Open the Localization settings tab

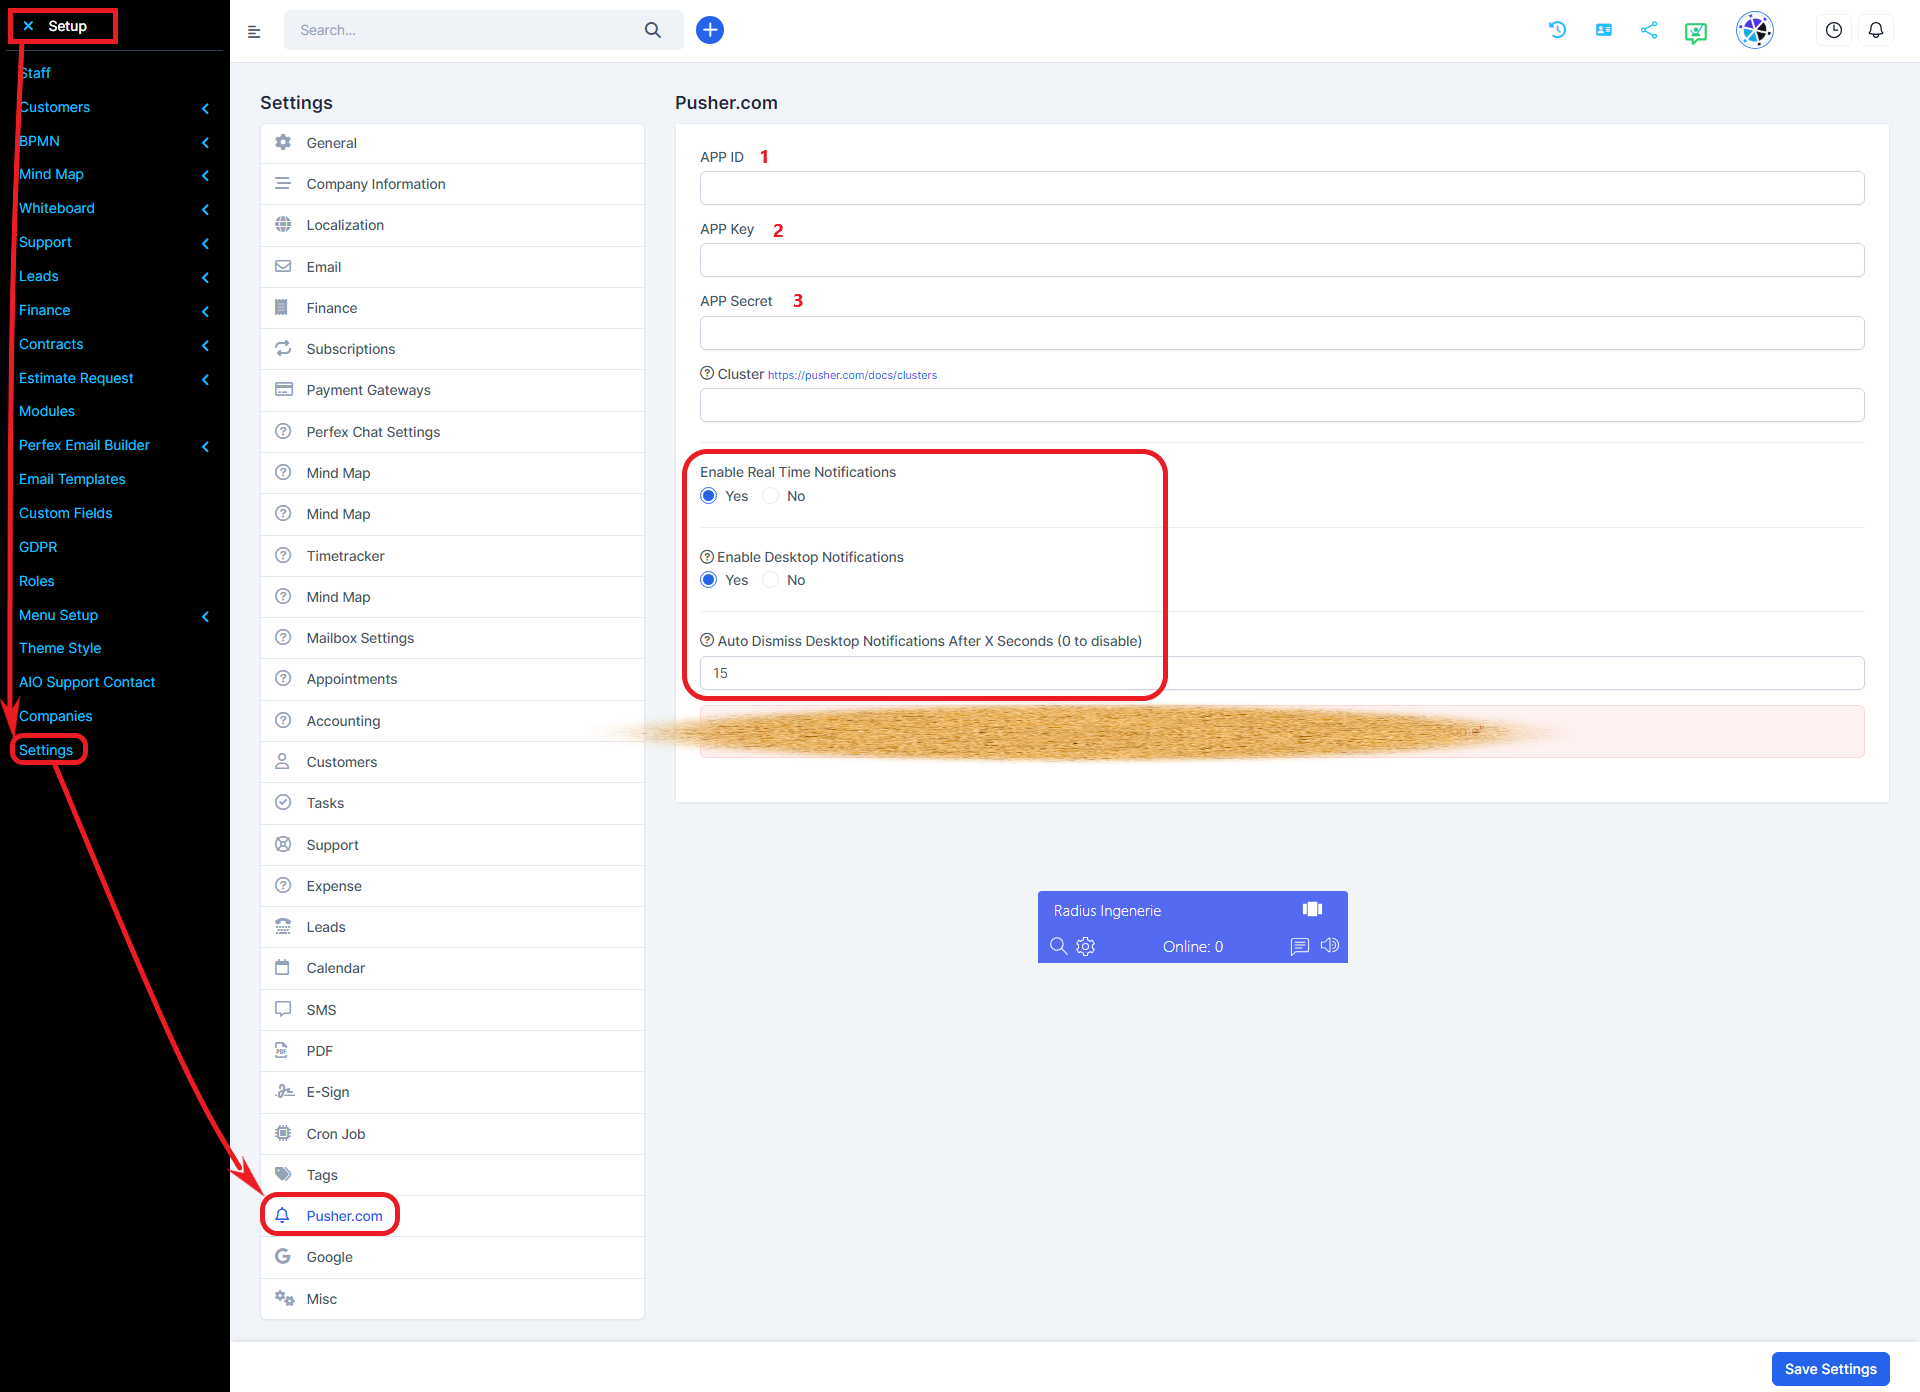click(x=452, y=225)
